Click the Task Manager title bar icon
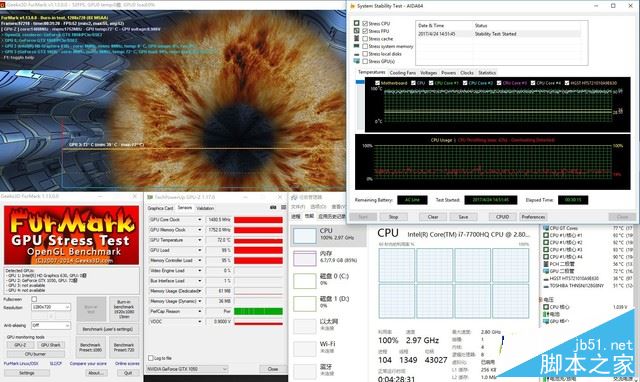 coord(294,197)
